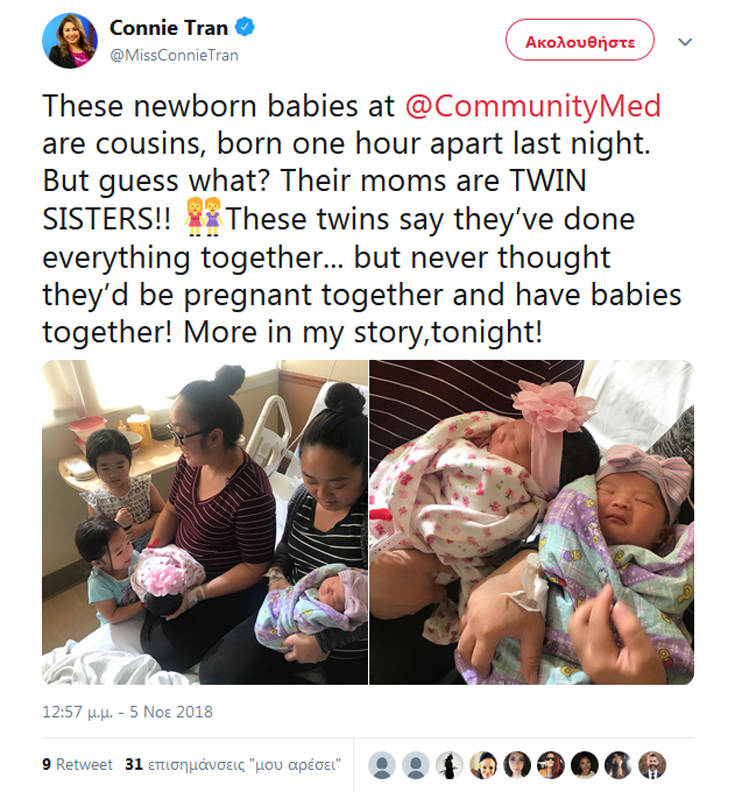
Task: Click the Ακολουθήστε follow button
Action: pyautogui.click(x=580, y=40)
